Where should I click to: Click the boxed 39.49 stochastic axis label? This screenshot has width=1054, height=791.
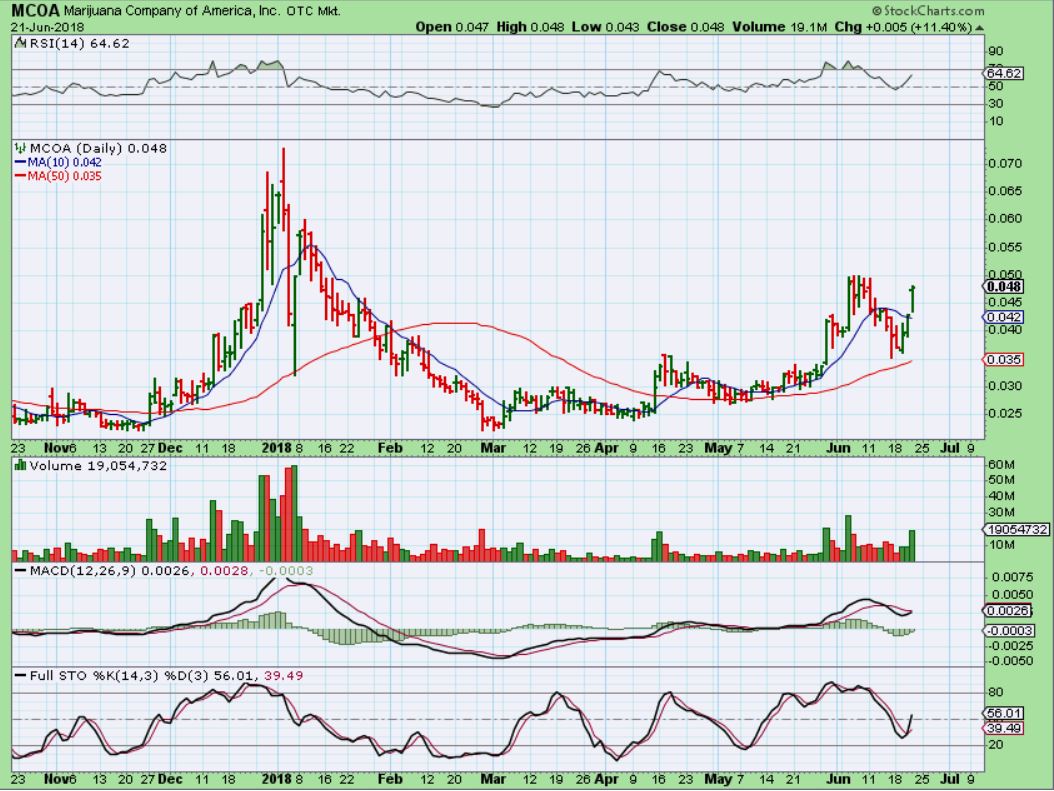pyautogui.click(x=1004, y=728)
